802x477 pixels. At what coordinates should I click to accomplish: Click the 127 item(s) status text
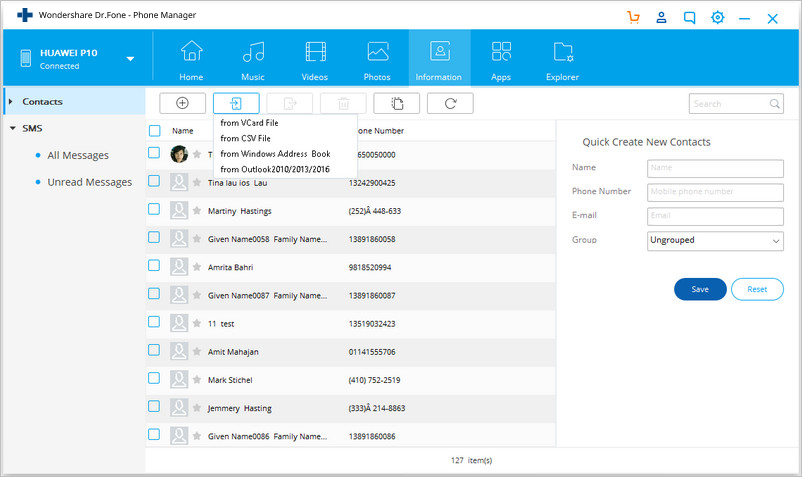coord(471,460)
